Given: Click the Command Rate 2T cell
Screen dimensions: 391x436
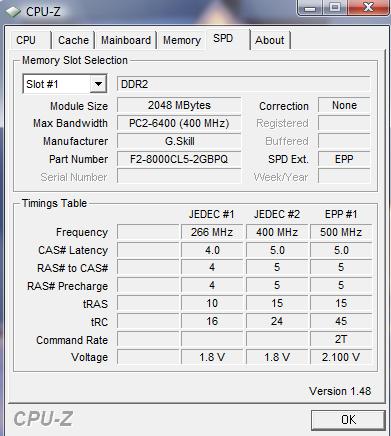Looking at the screenshot, I should pyautogui.click(x=341, y=339).
